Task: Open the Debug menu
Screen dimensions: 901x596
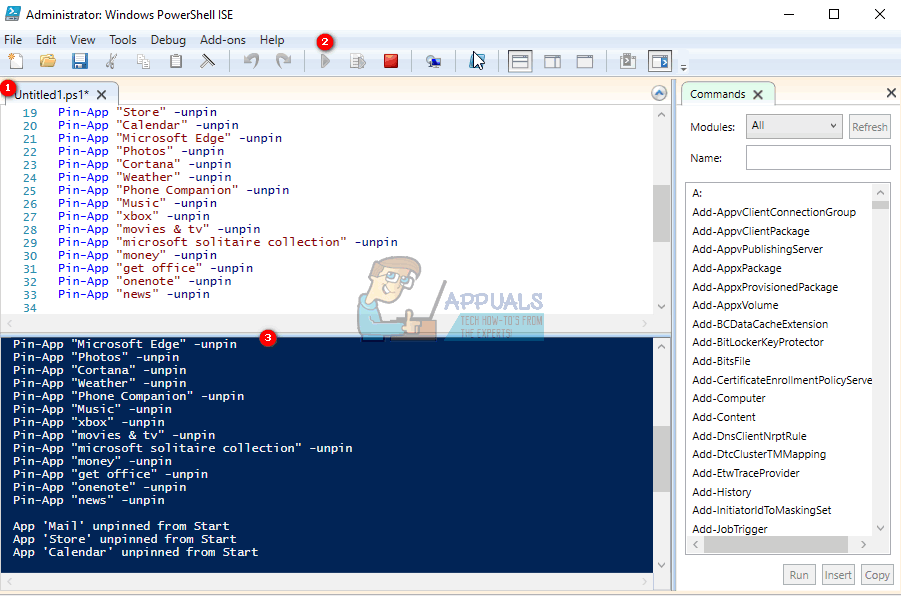Action: [x=168, y=40]
